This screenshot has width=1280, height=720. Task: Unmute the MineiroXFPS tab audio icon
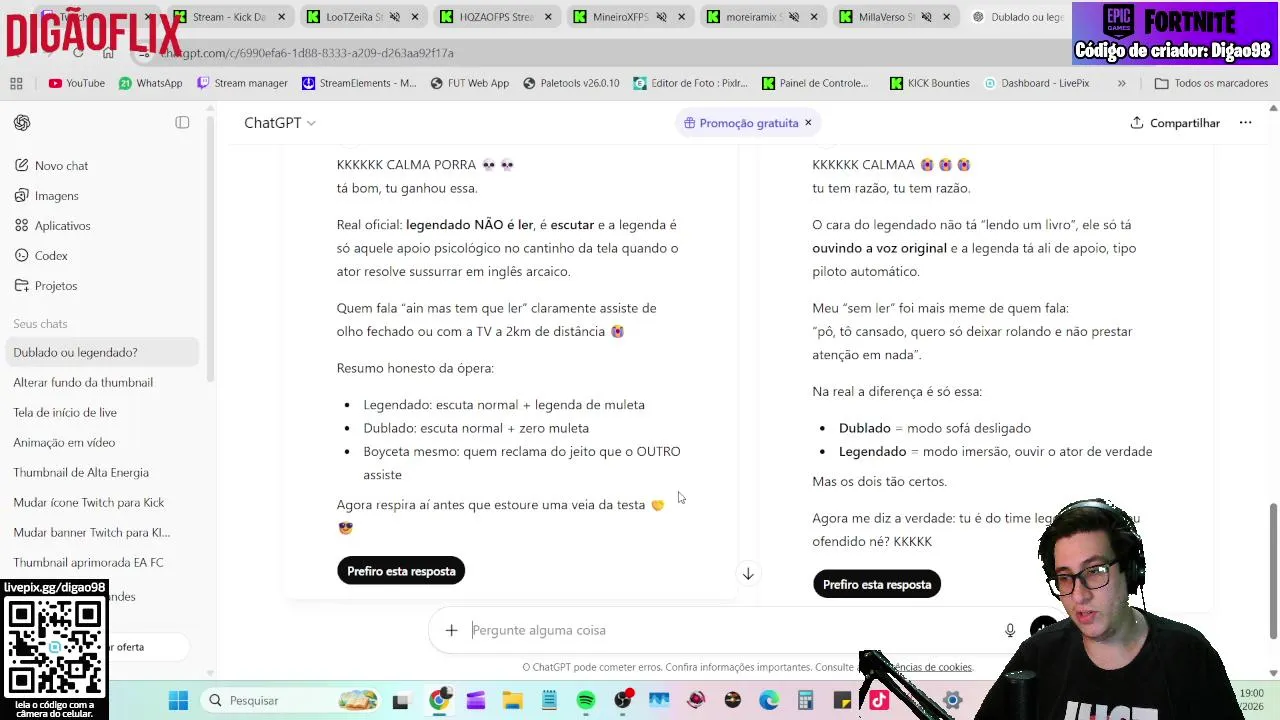[x=661, y=17]
